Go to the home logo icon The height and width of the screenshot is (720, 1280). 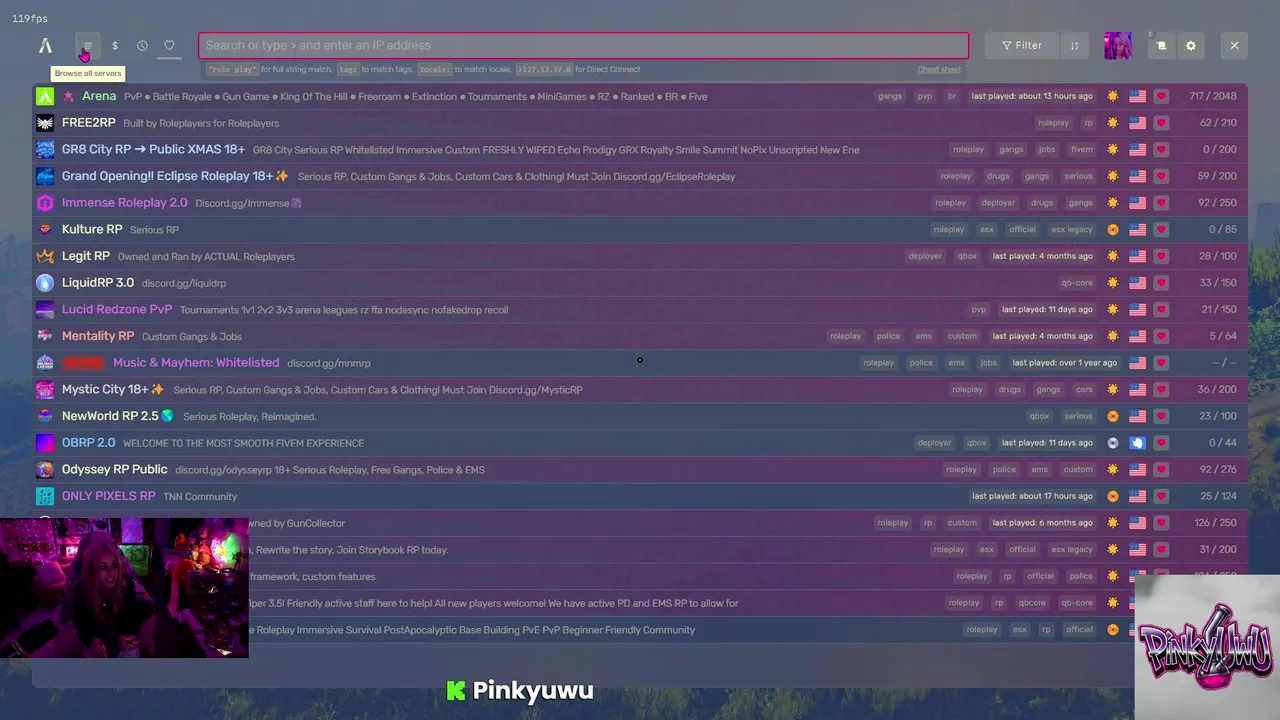point(45,46)
